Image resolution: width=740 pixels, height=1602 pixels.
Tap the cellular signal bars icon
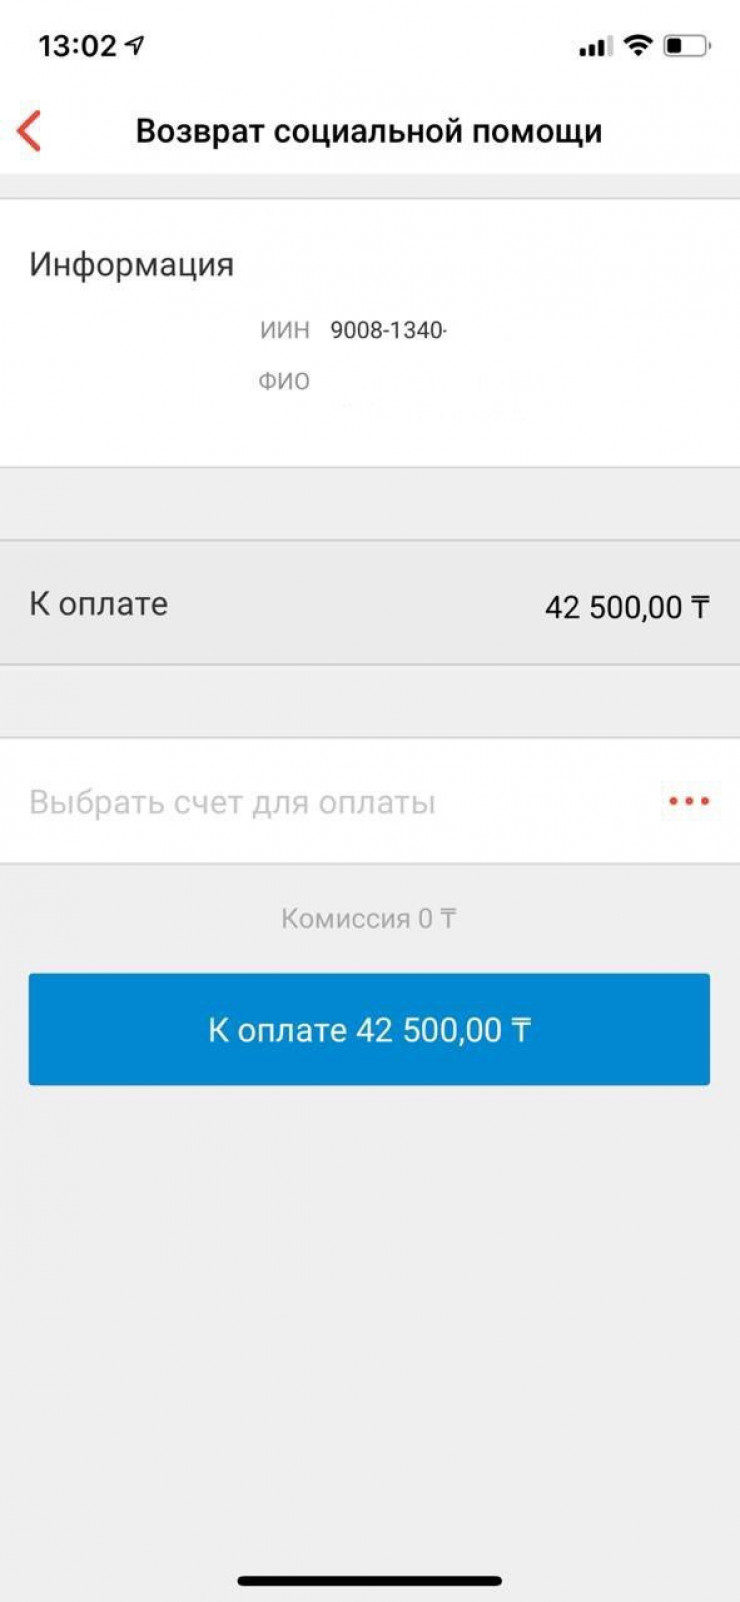(x=594, y=47)
